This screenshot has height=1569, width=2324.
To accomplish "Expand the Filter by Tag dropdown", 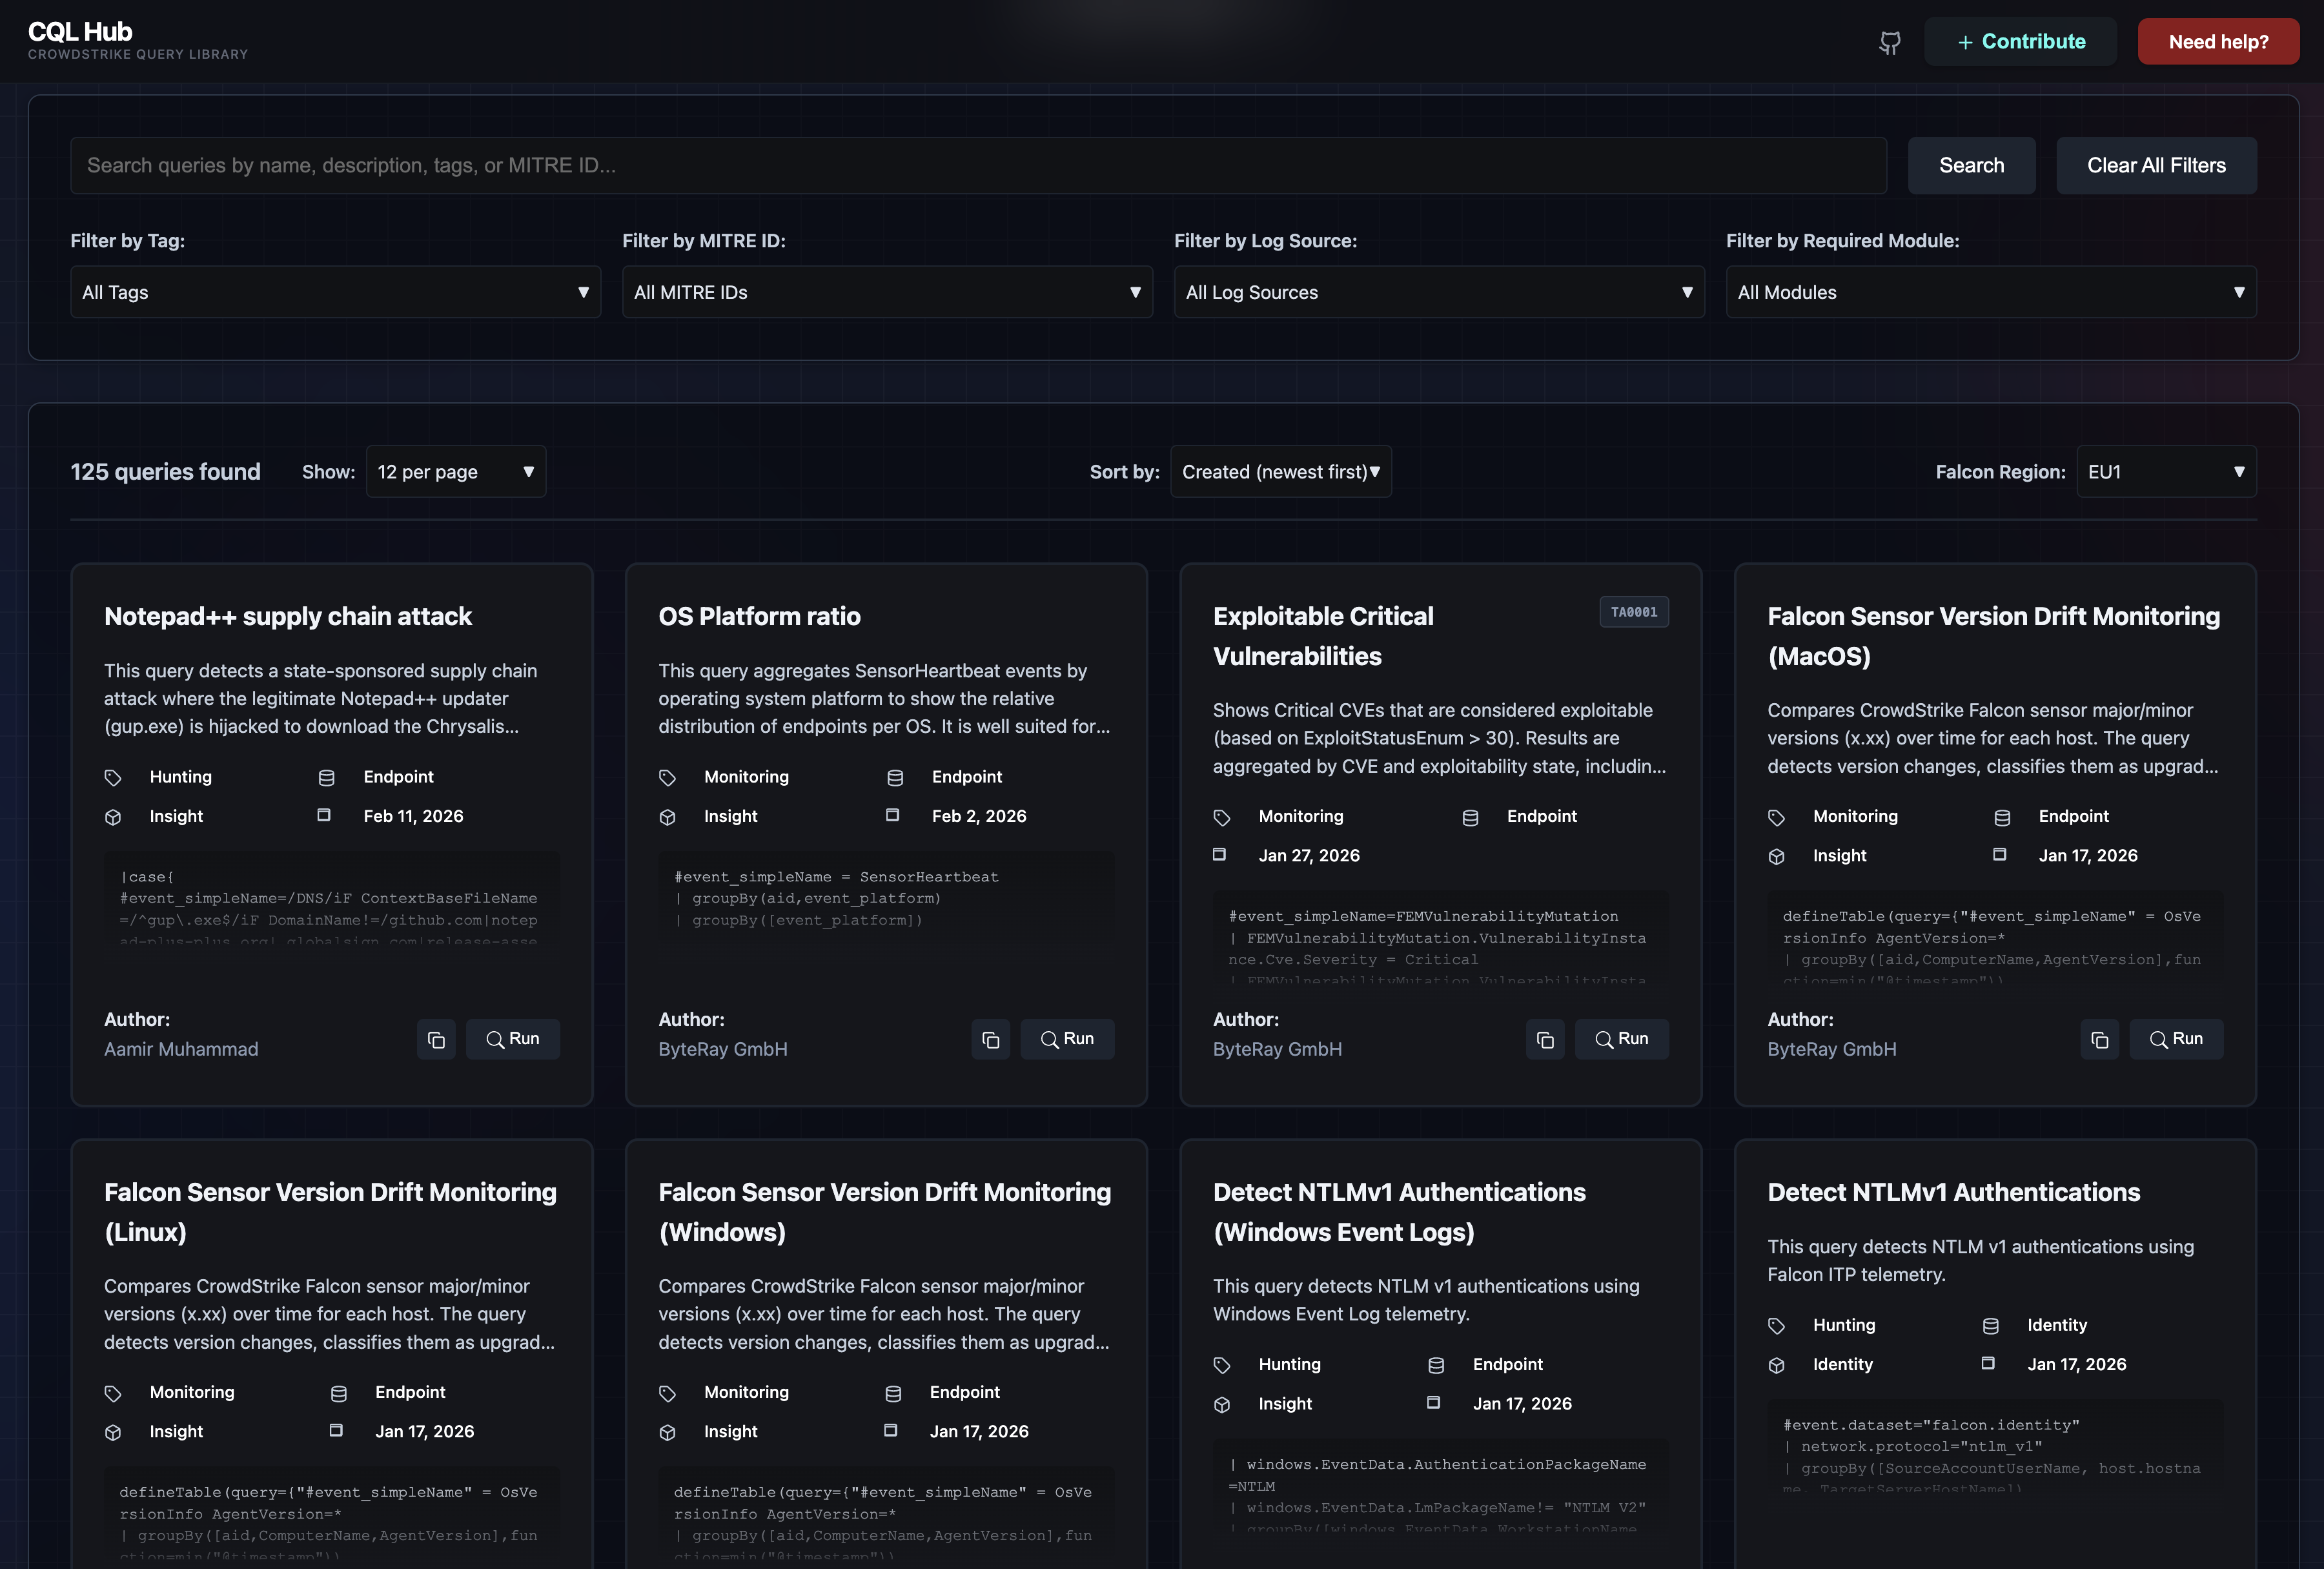I will 335,292.
